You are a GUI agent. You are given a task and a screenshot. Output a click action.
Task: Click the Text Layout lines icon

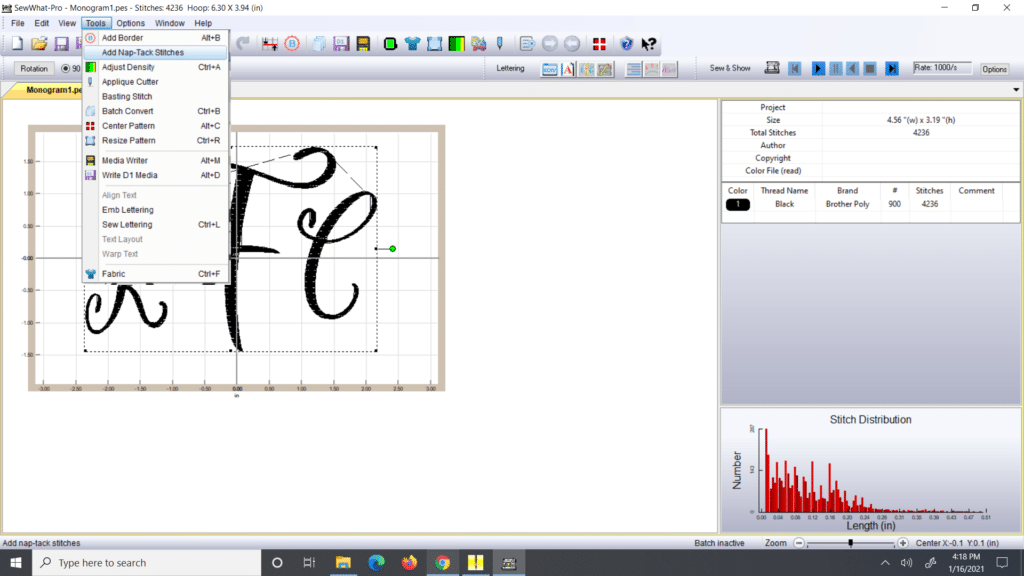633,69
